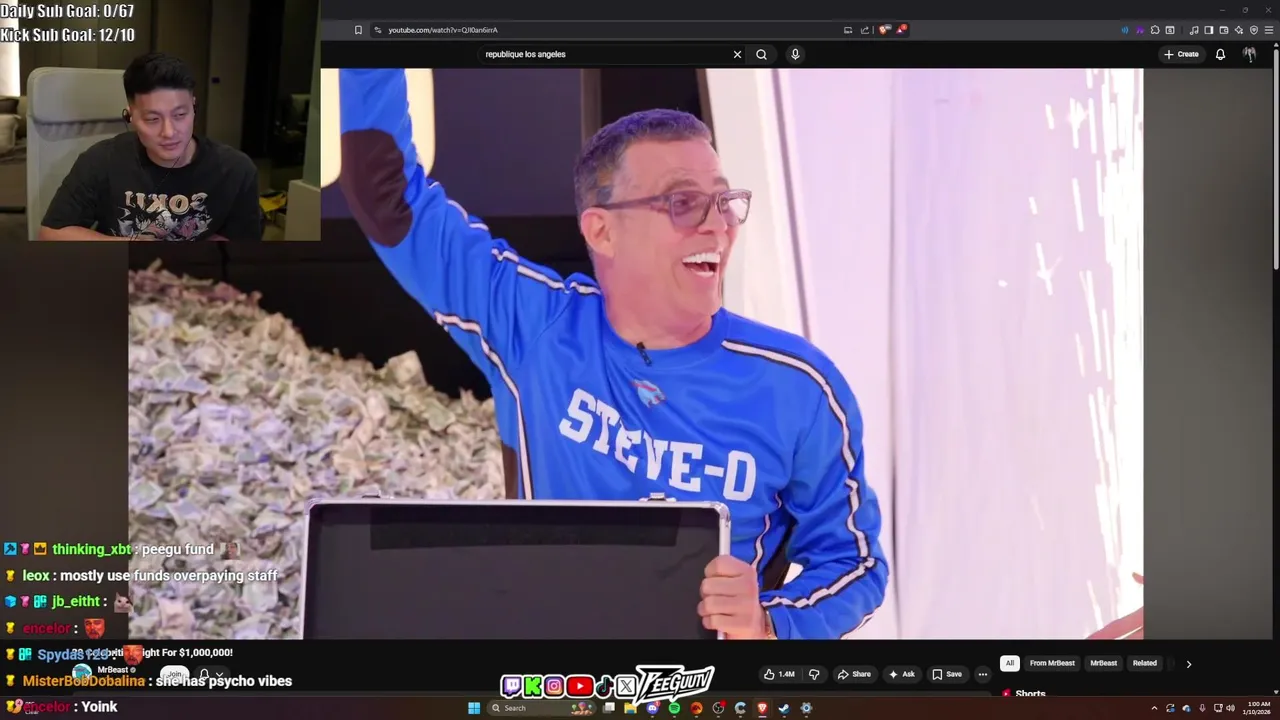Open the three-dot more actions menu
1280x720 pixels.
point(983,674)
